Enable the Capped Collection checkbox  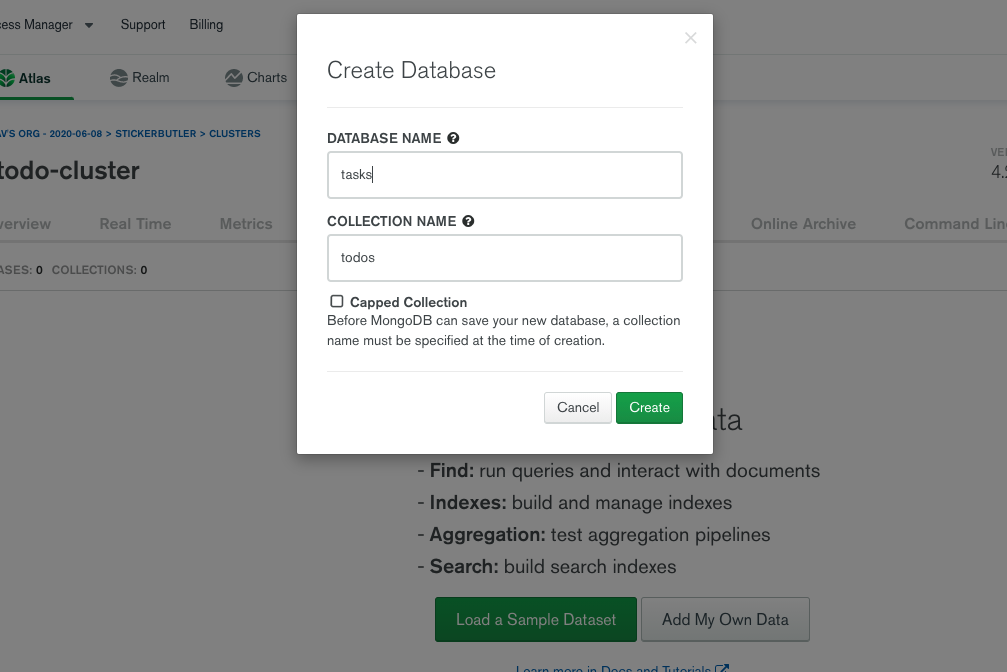336,301
